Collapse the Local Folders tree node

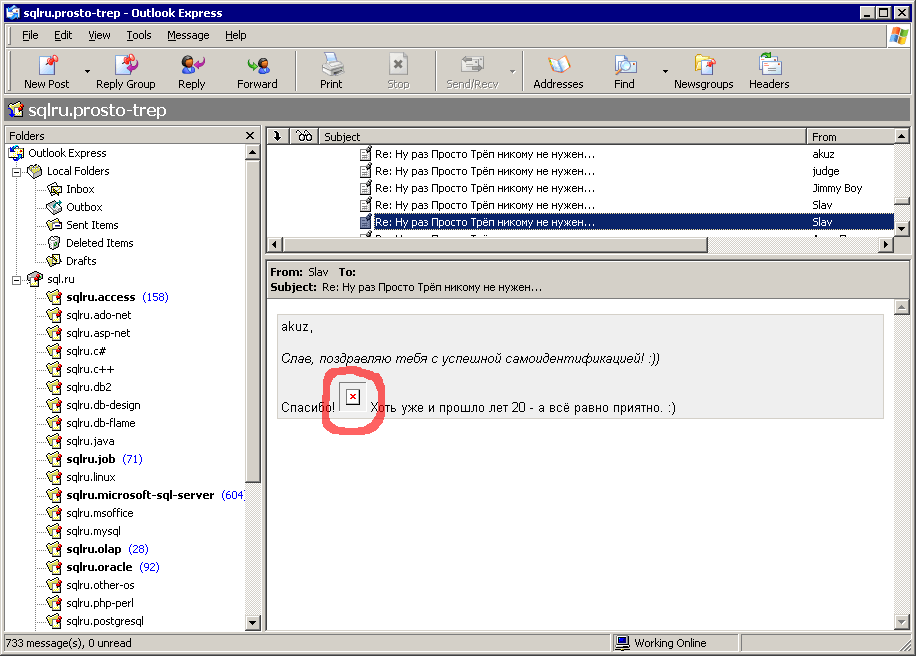[17, 171]
